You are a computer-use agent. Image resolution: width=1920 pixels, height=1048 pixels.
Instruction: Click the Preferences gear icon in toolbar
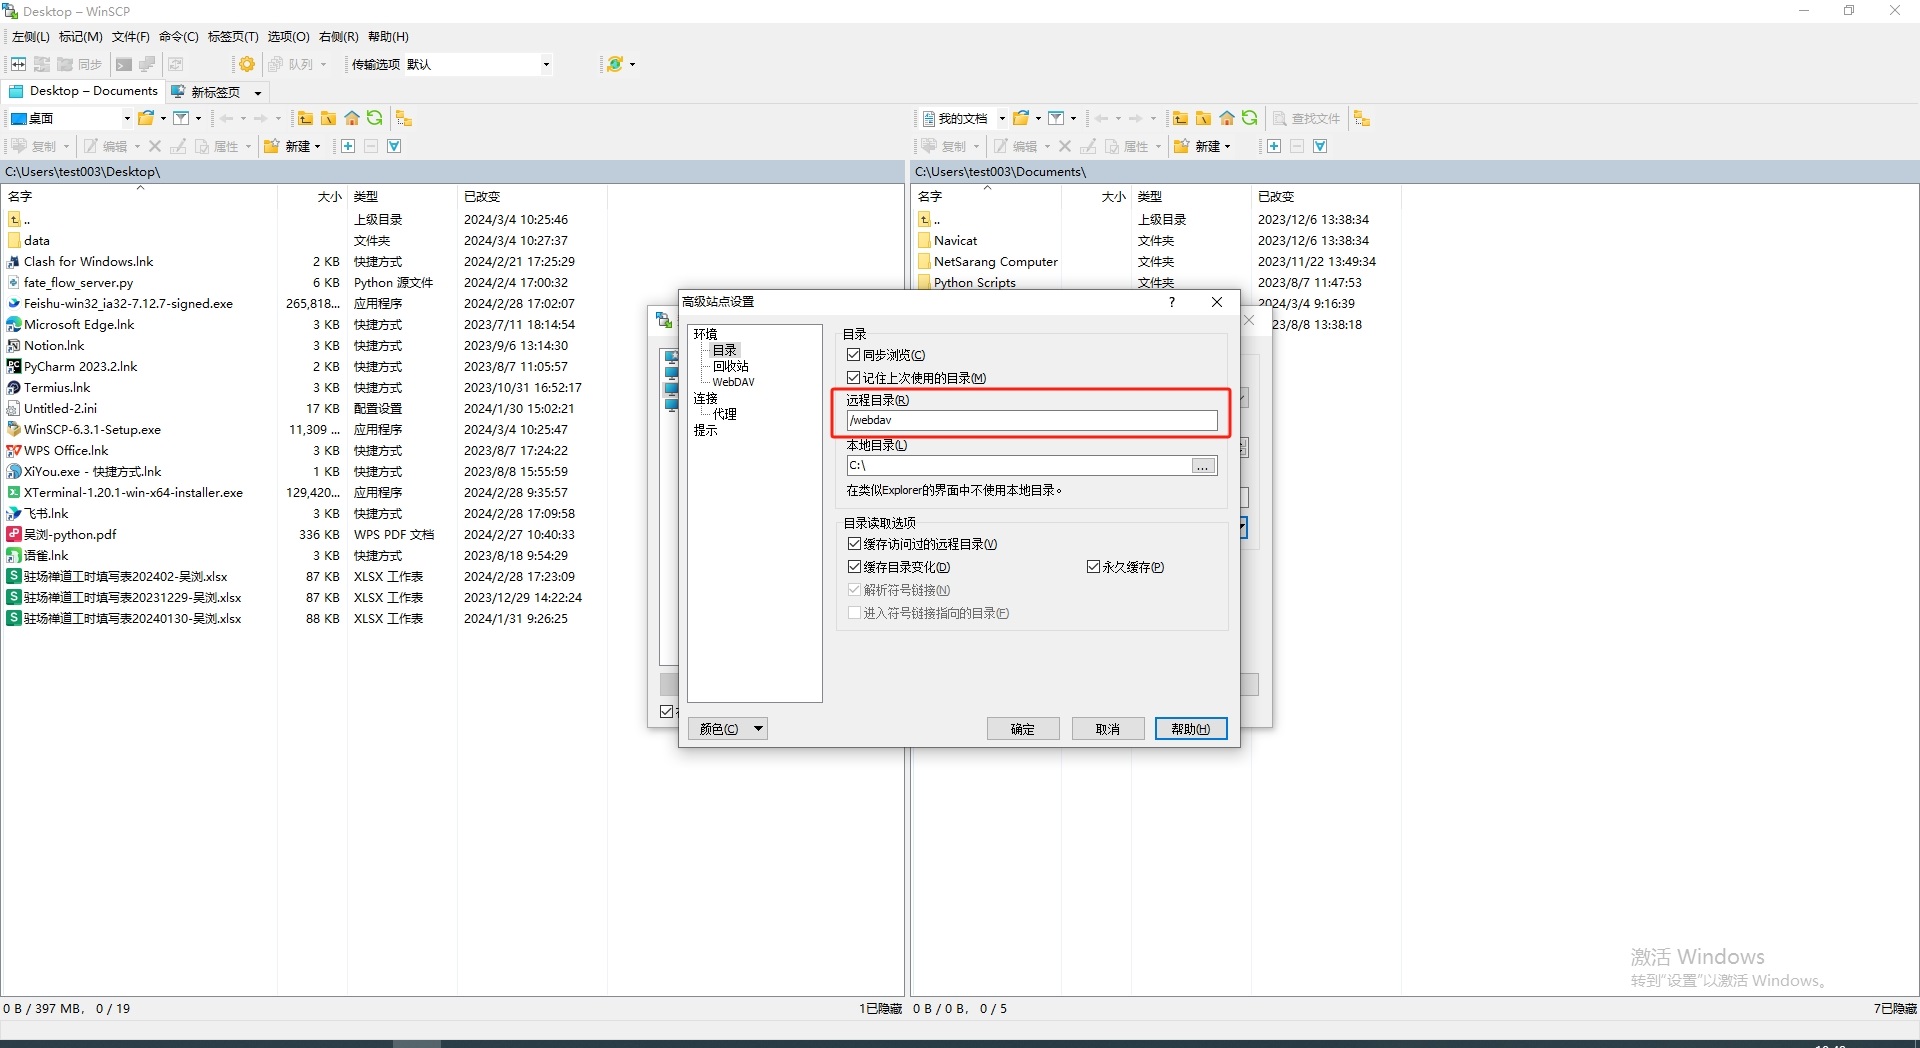[x=246, y=64]
